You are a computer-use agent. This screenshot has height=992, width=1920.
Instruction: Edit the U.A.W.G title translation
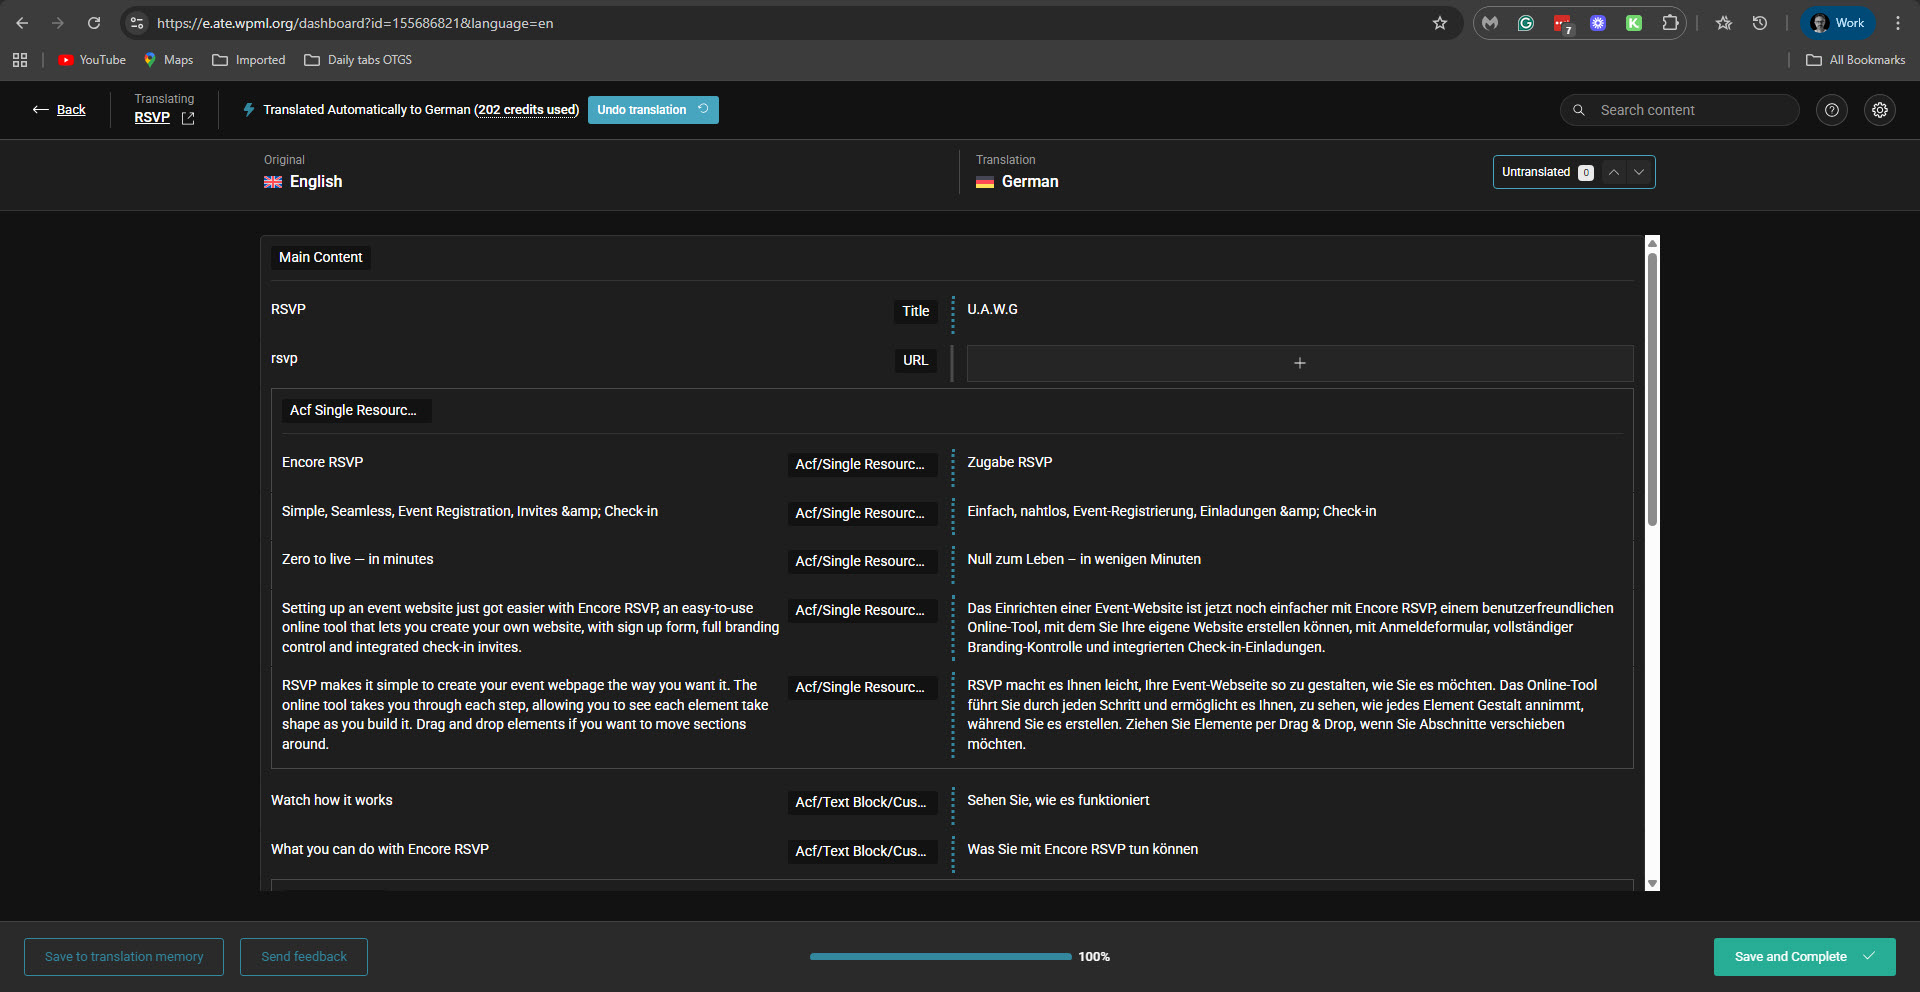(x=992, y=309)
